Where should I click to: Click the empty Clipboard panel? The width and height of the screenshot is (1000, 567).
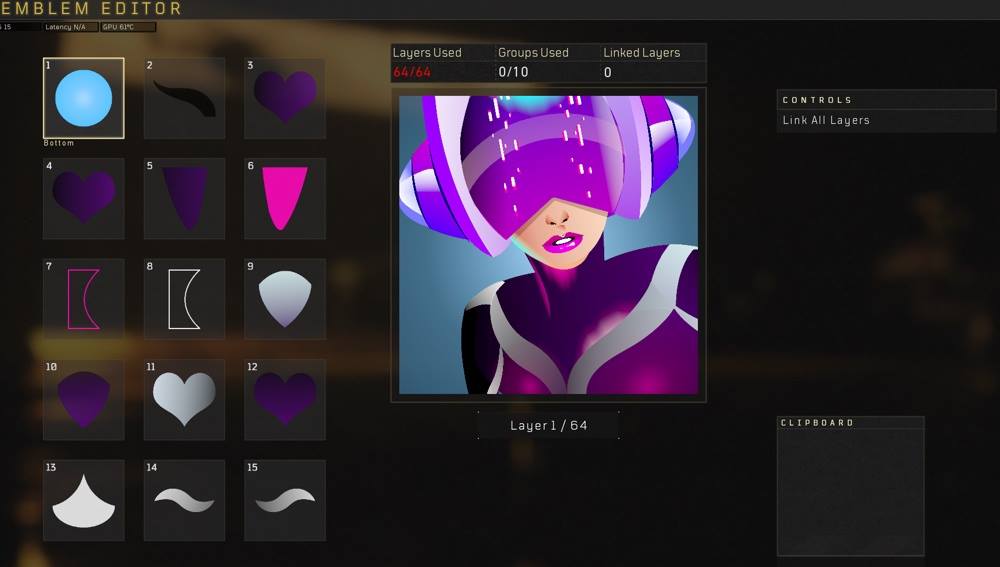[851, 492]
